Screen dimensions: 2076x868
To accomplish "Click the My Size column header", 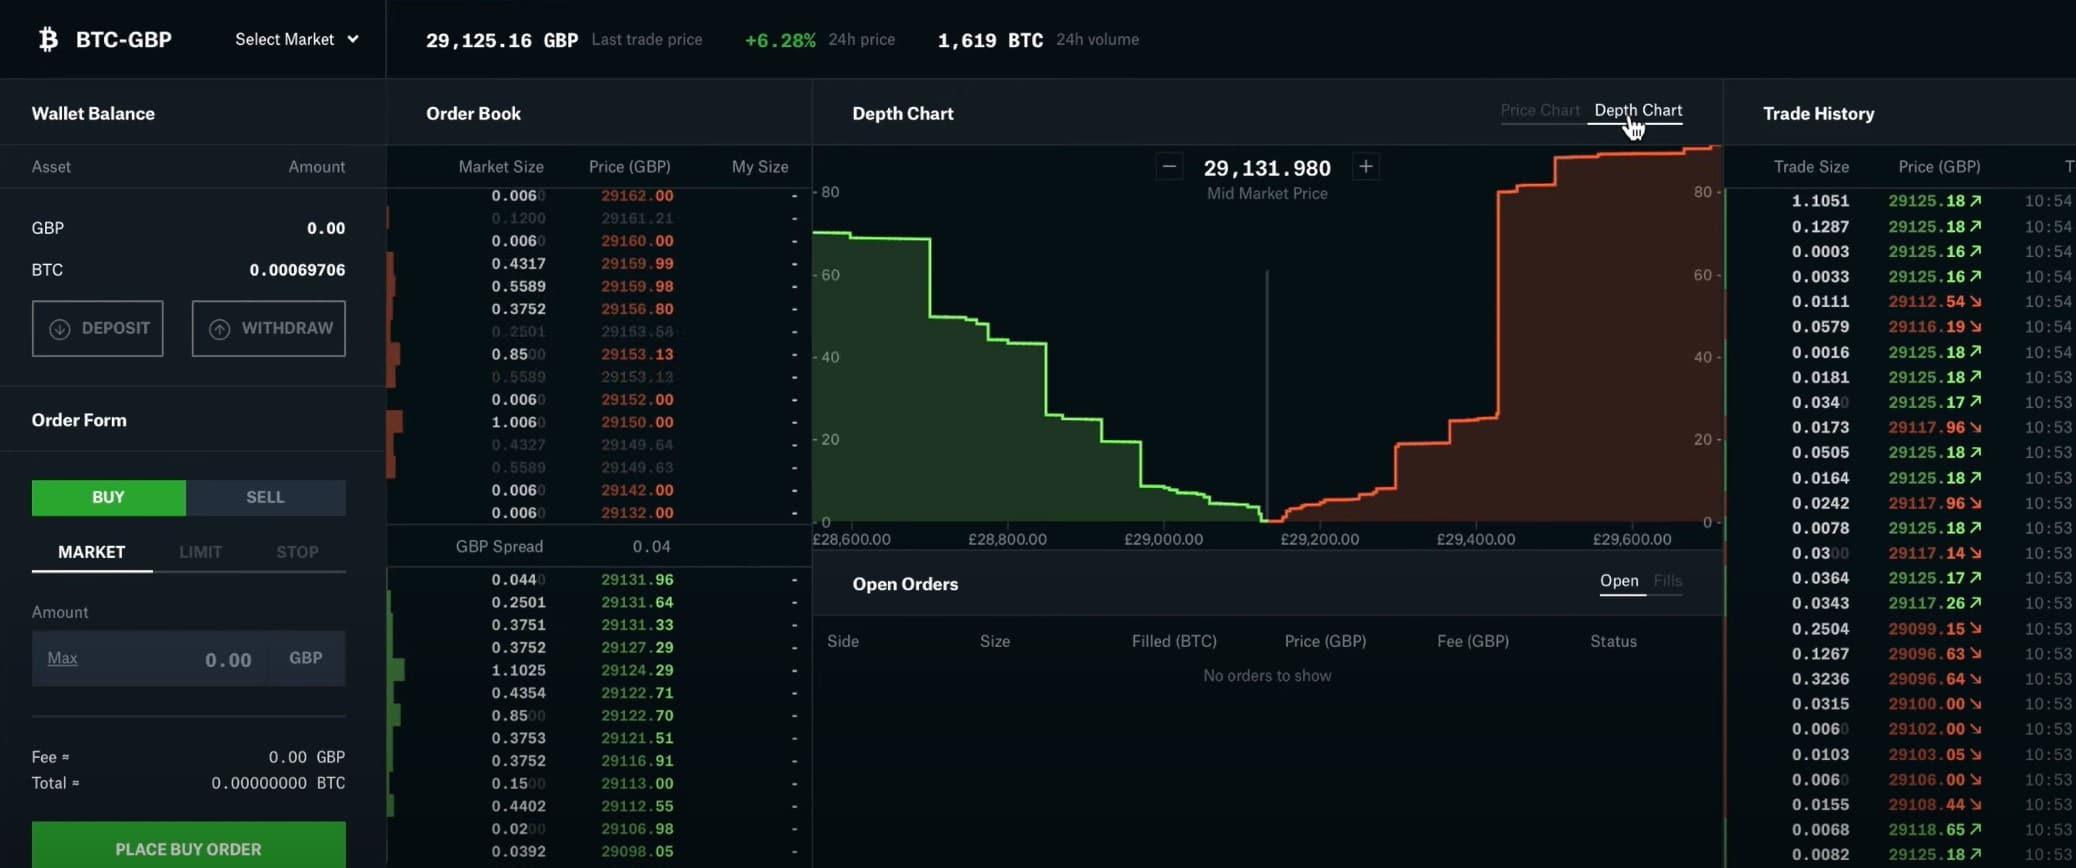I will point(760,167).
